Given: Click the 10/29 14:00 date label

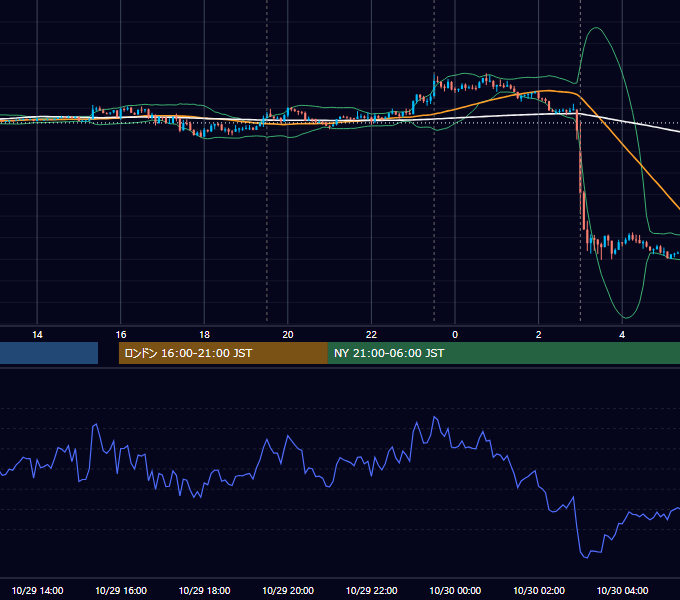Looking at the screenshot, I should 37,590.
